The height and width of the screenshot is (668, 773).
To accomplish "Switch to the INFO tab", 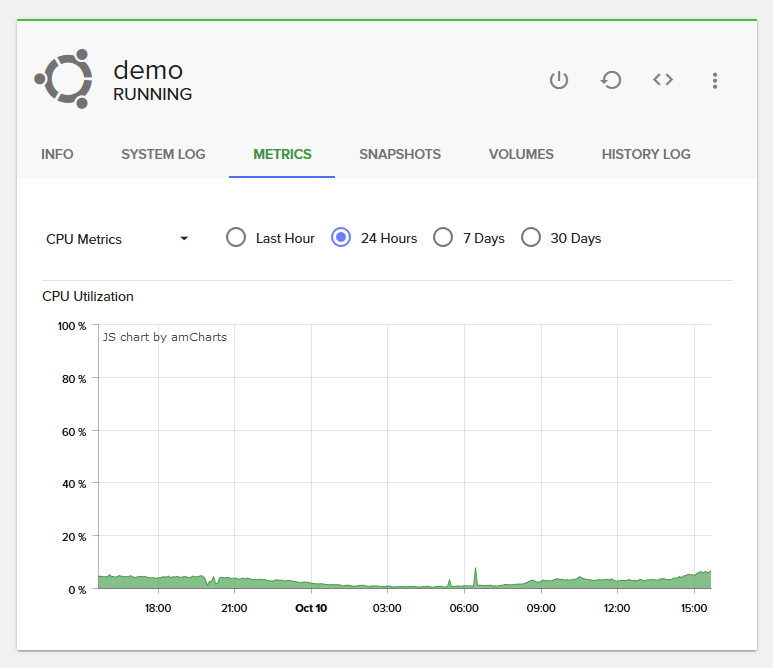I will pyautogui.click(x=57, y=154).
